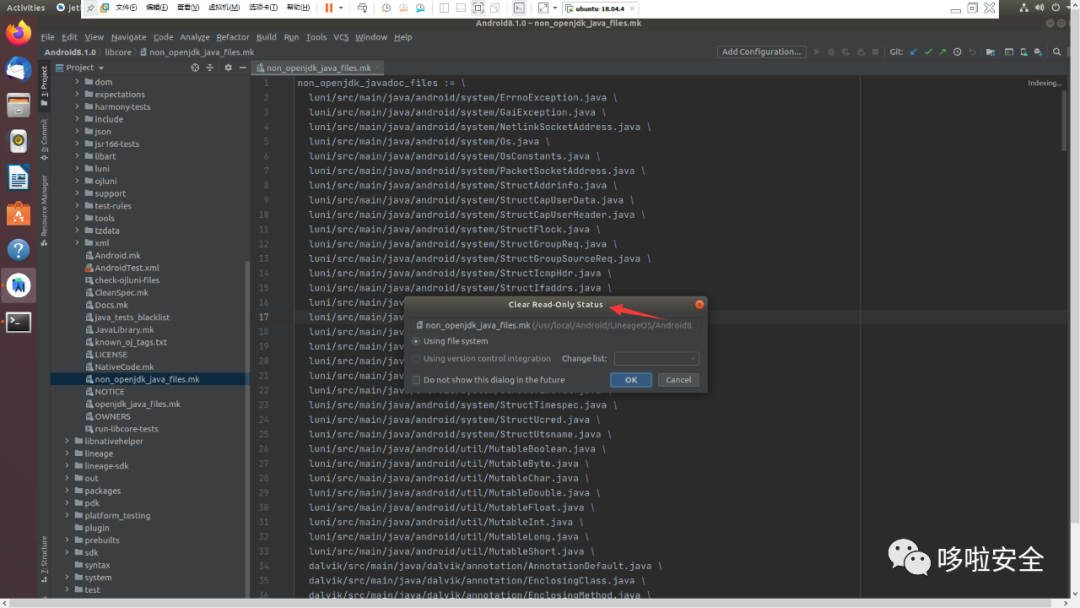Click the Stop square icon
The image size is (1080, 608).
(x=875, y=52)
